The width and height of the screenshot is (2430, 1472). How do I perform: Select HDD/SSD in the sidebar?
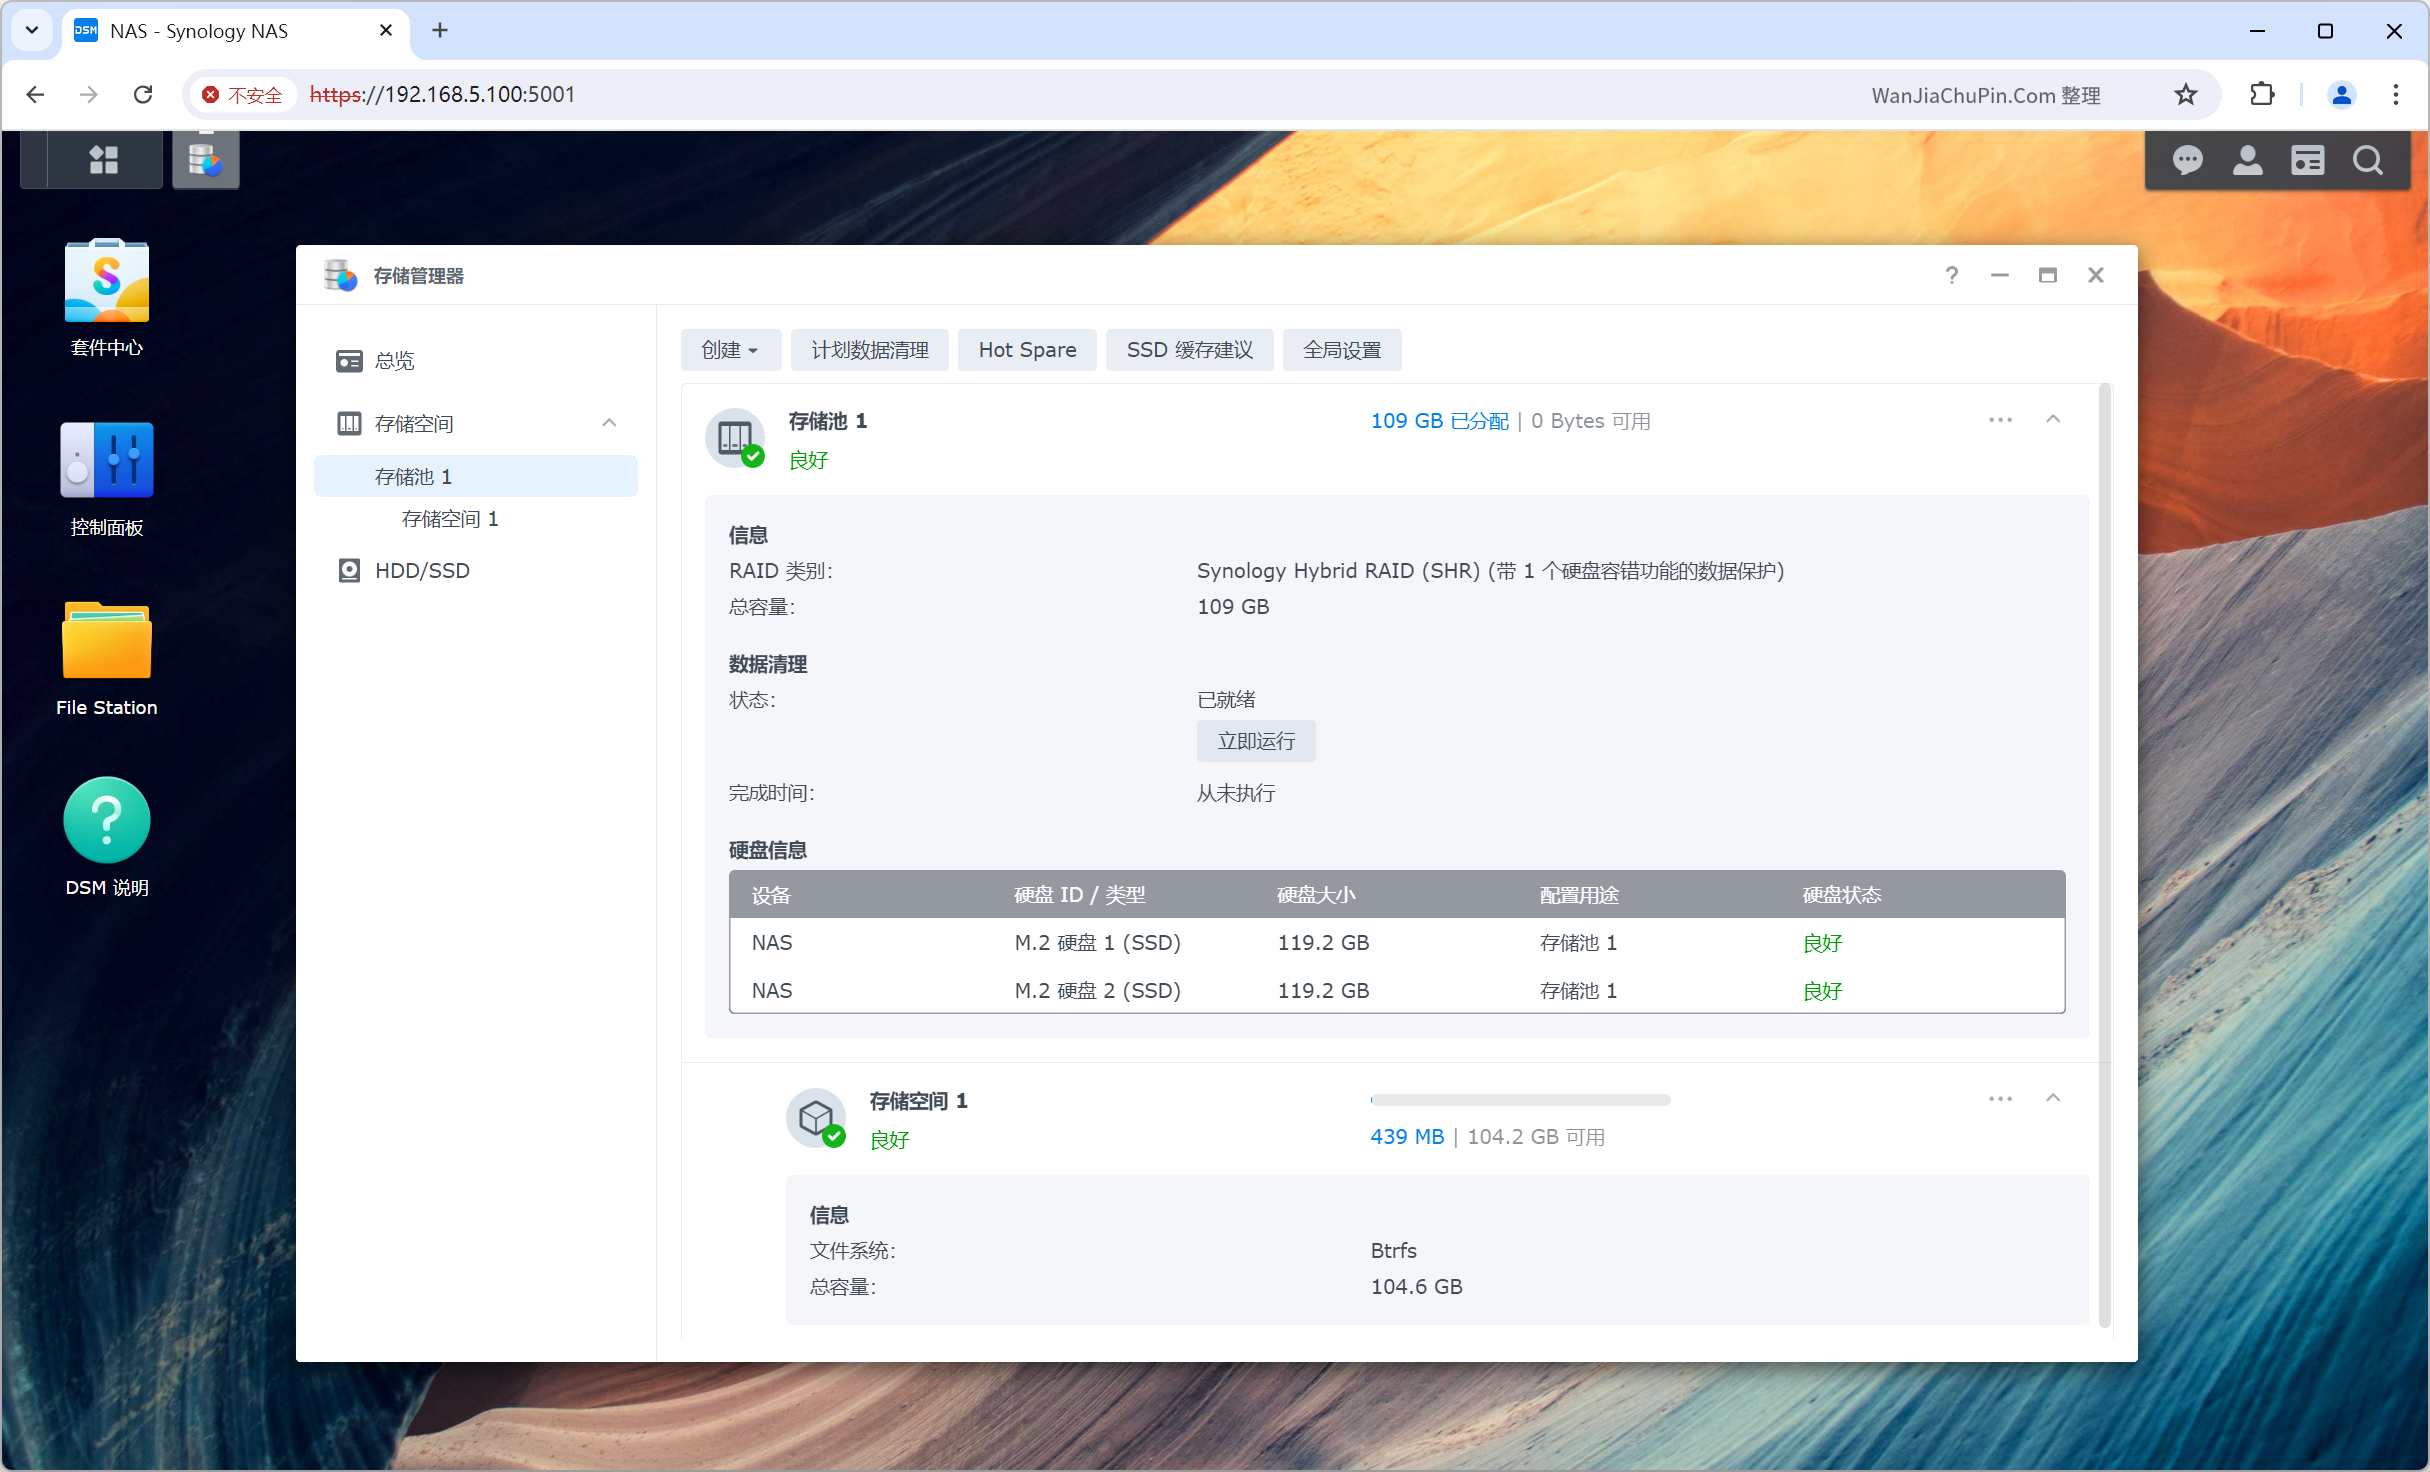pyautogui.click(x=476, y=571)
